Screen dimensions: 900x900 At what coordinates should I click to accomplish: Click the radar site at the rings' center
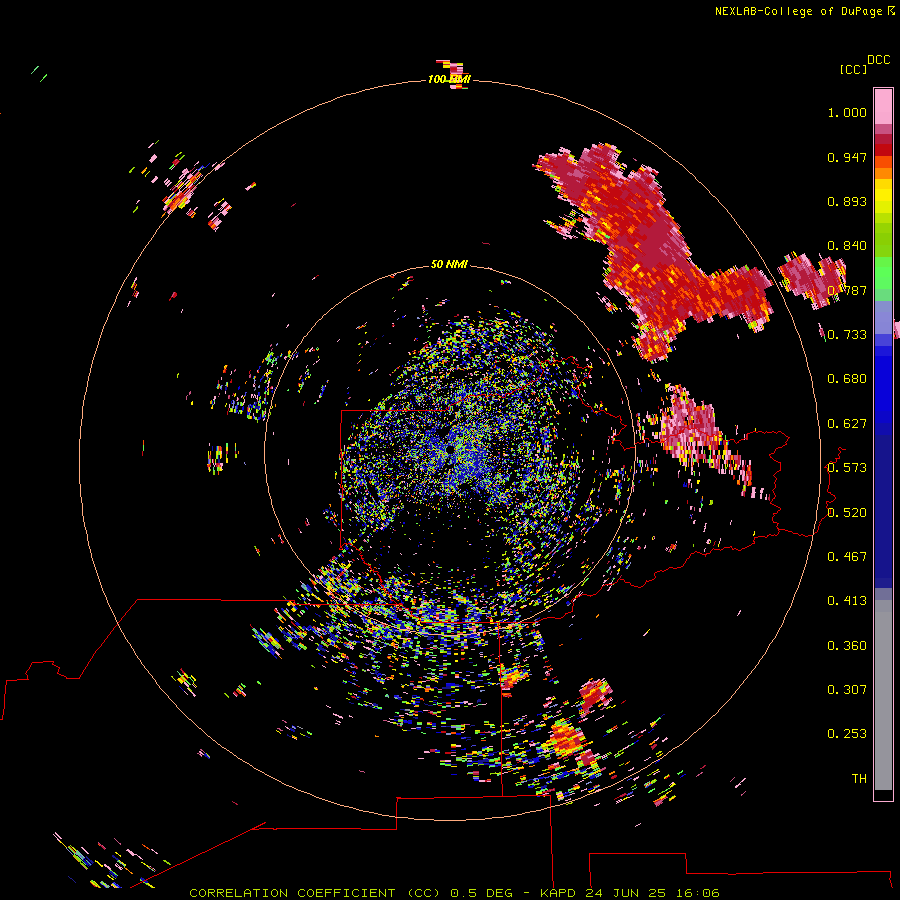coord(450,451)
